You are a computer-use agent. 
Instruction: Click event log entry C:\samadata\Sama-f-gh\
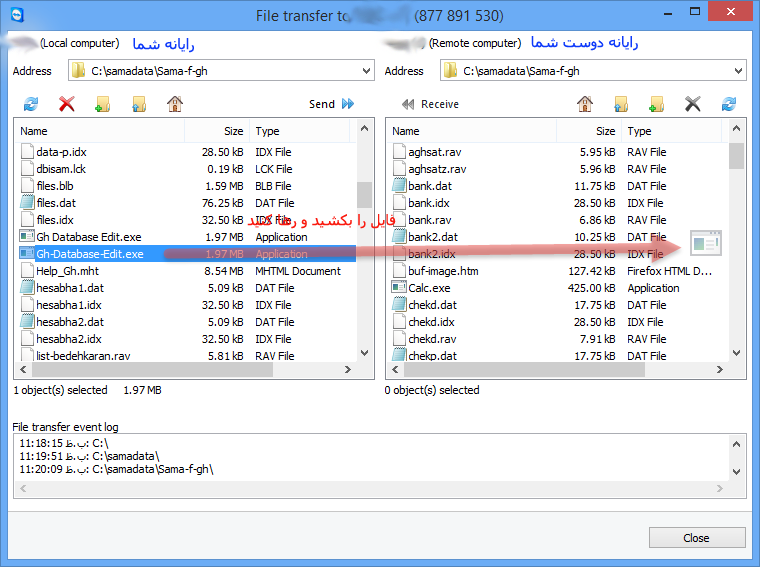(116, 469)
